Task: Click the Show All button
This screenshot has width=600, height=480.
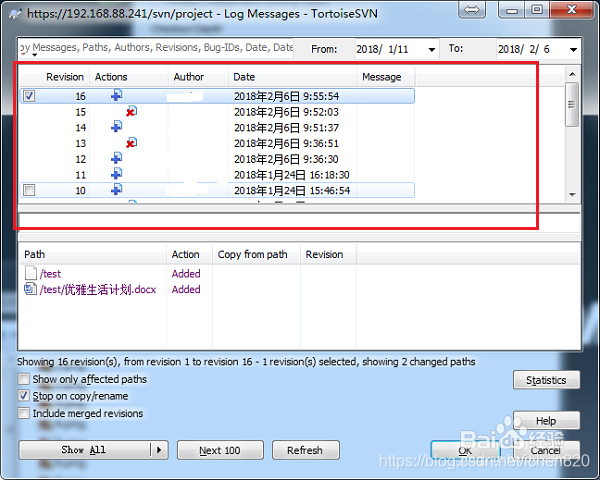Action: (x=84, y=450)
